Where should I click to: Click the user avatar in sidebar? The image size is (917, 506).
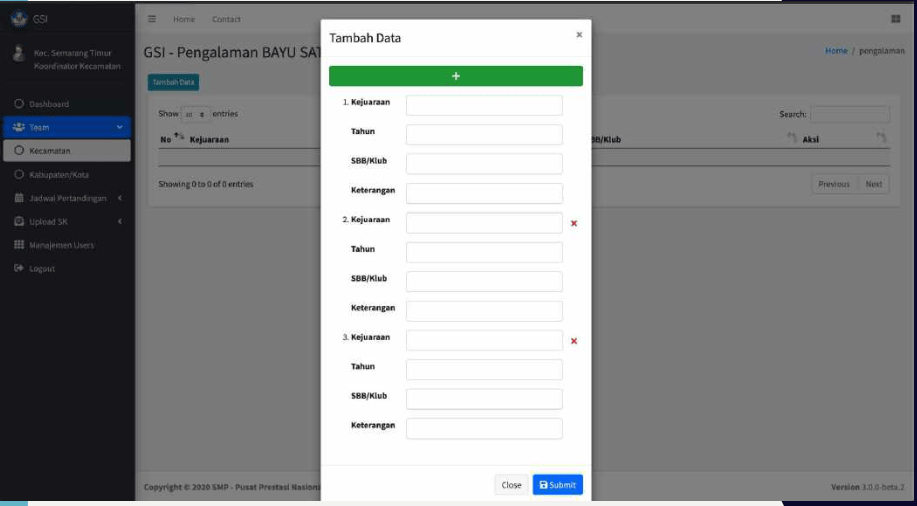[x=19, y=54]
